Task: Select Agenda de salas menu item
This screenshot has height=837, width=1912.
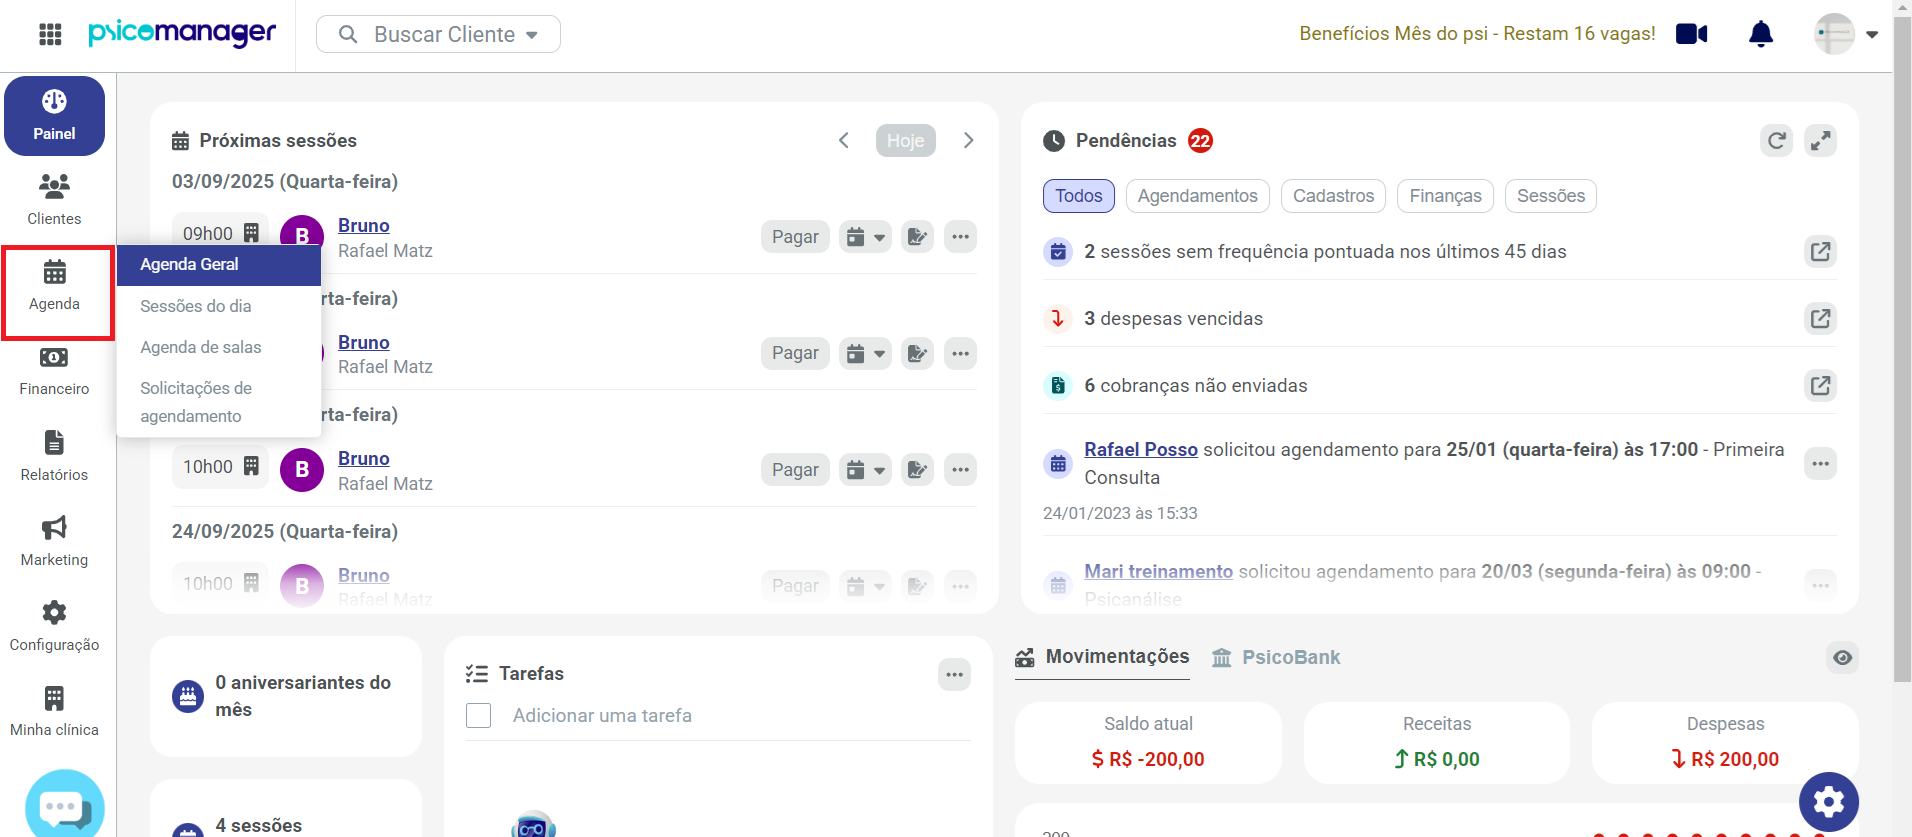Action: (x=219, y=347)
